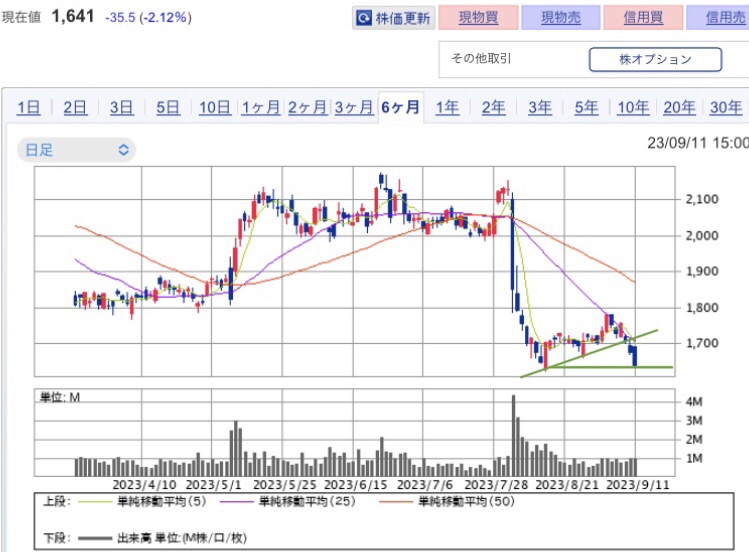749x552 pixels.
Task: Click the 23/09/11 15:00 timestamp
Action: [698, 143]
